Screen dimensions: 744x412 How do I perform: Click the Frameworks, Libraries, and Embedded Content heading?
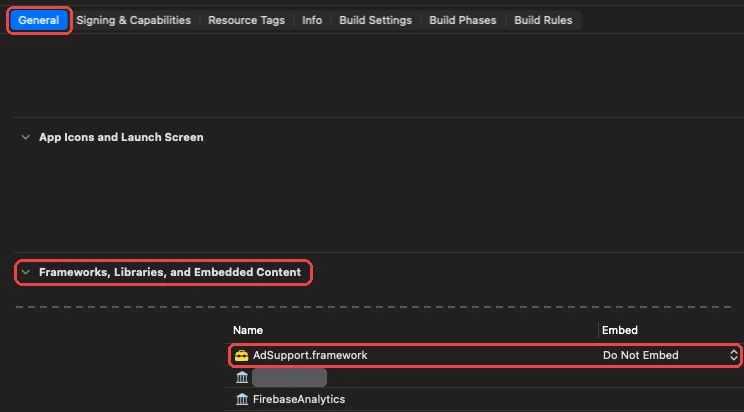pyautogui.click(x=170, y=272)
